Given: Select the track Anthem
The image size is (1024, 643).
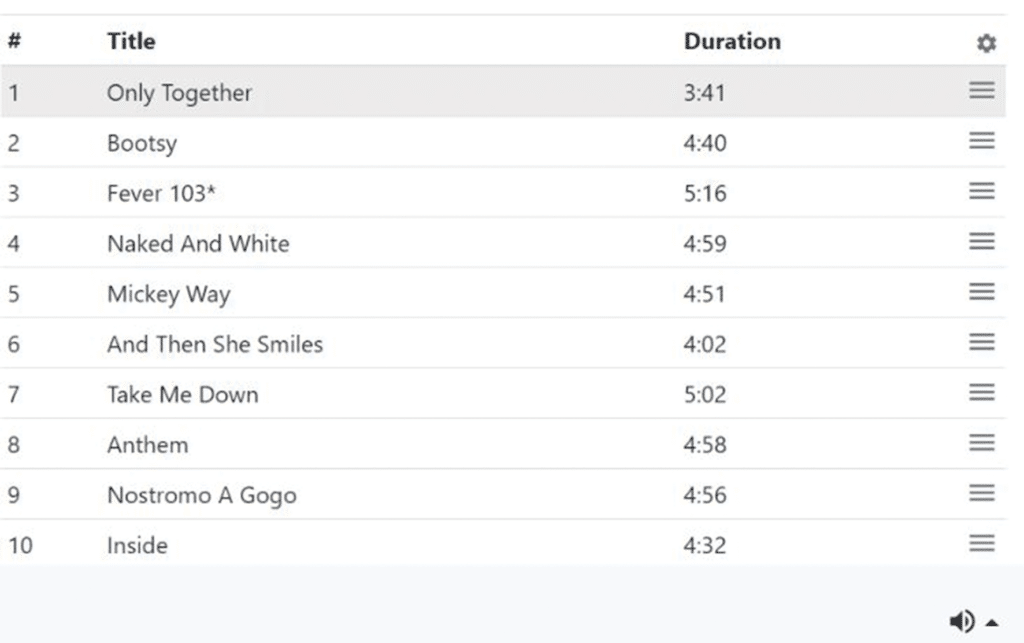Looking at the screenshot, I should tap(147, 445).
